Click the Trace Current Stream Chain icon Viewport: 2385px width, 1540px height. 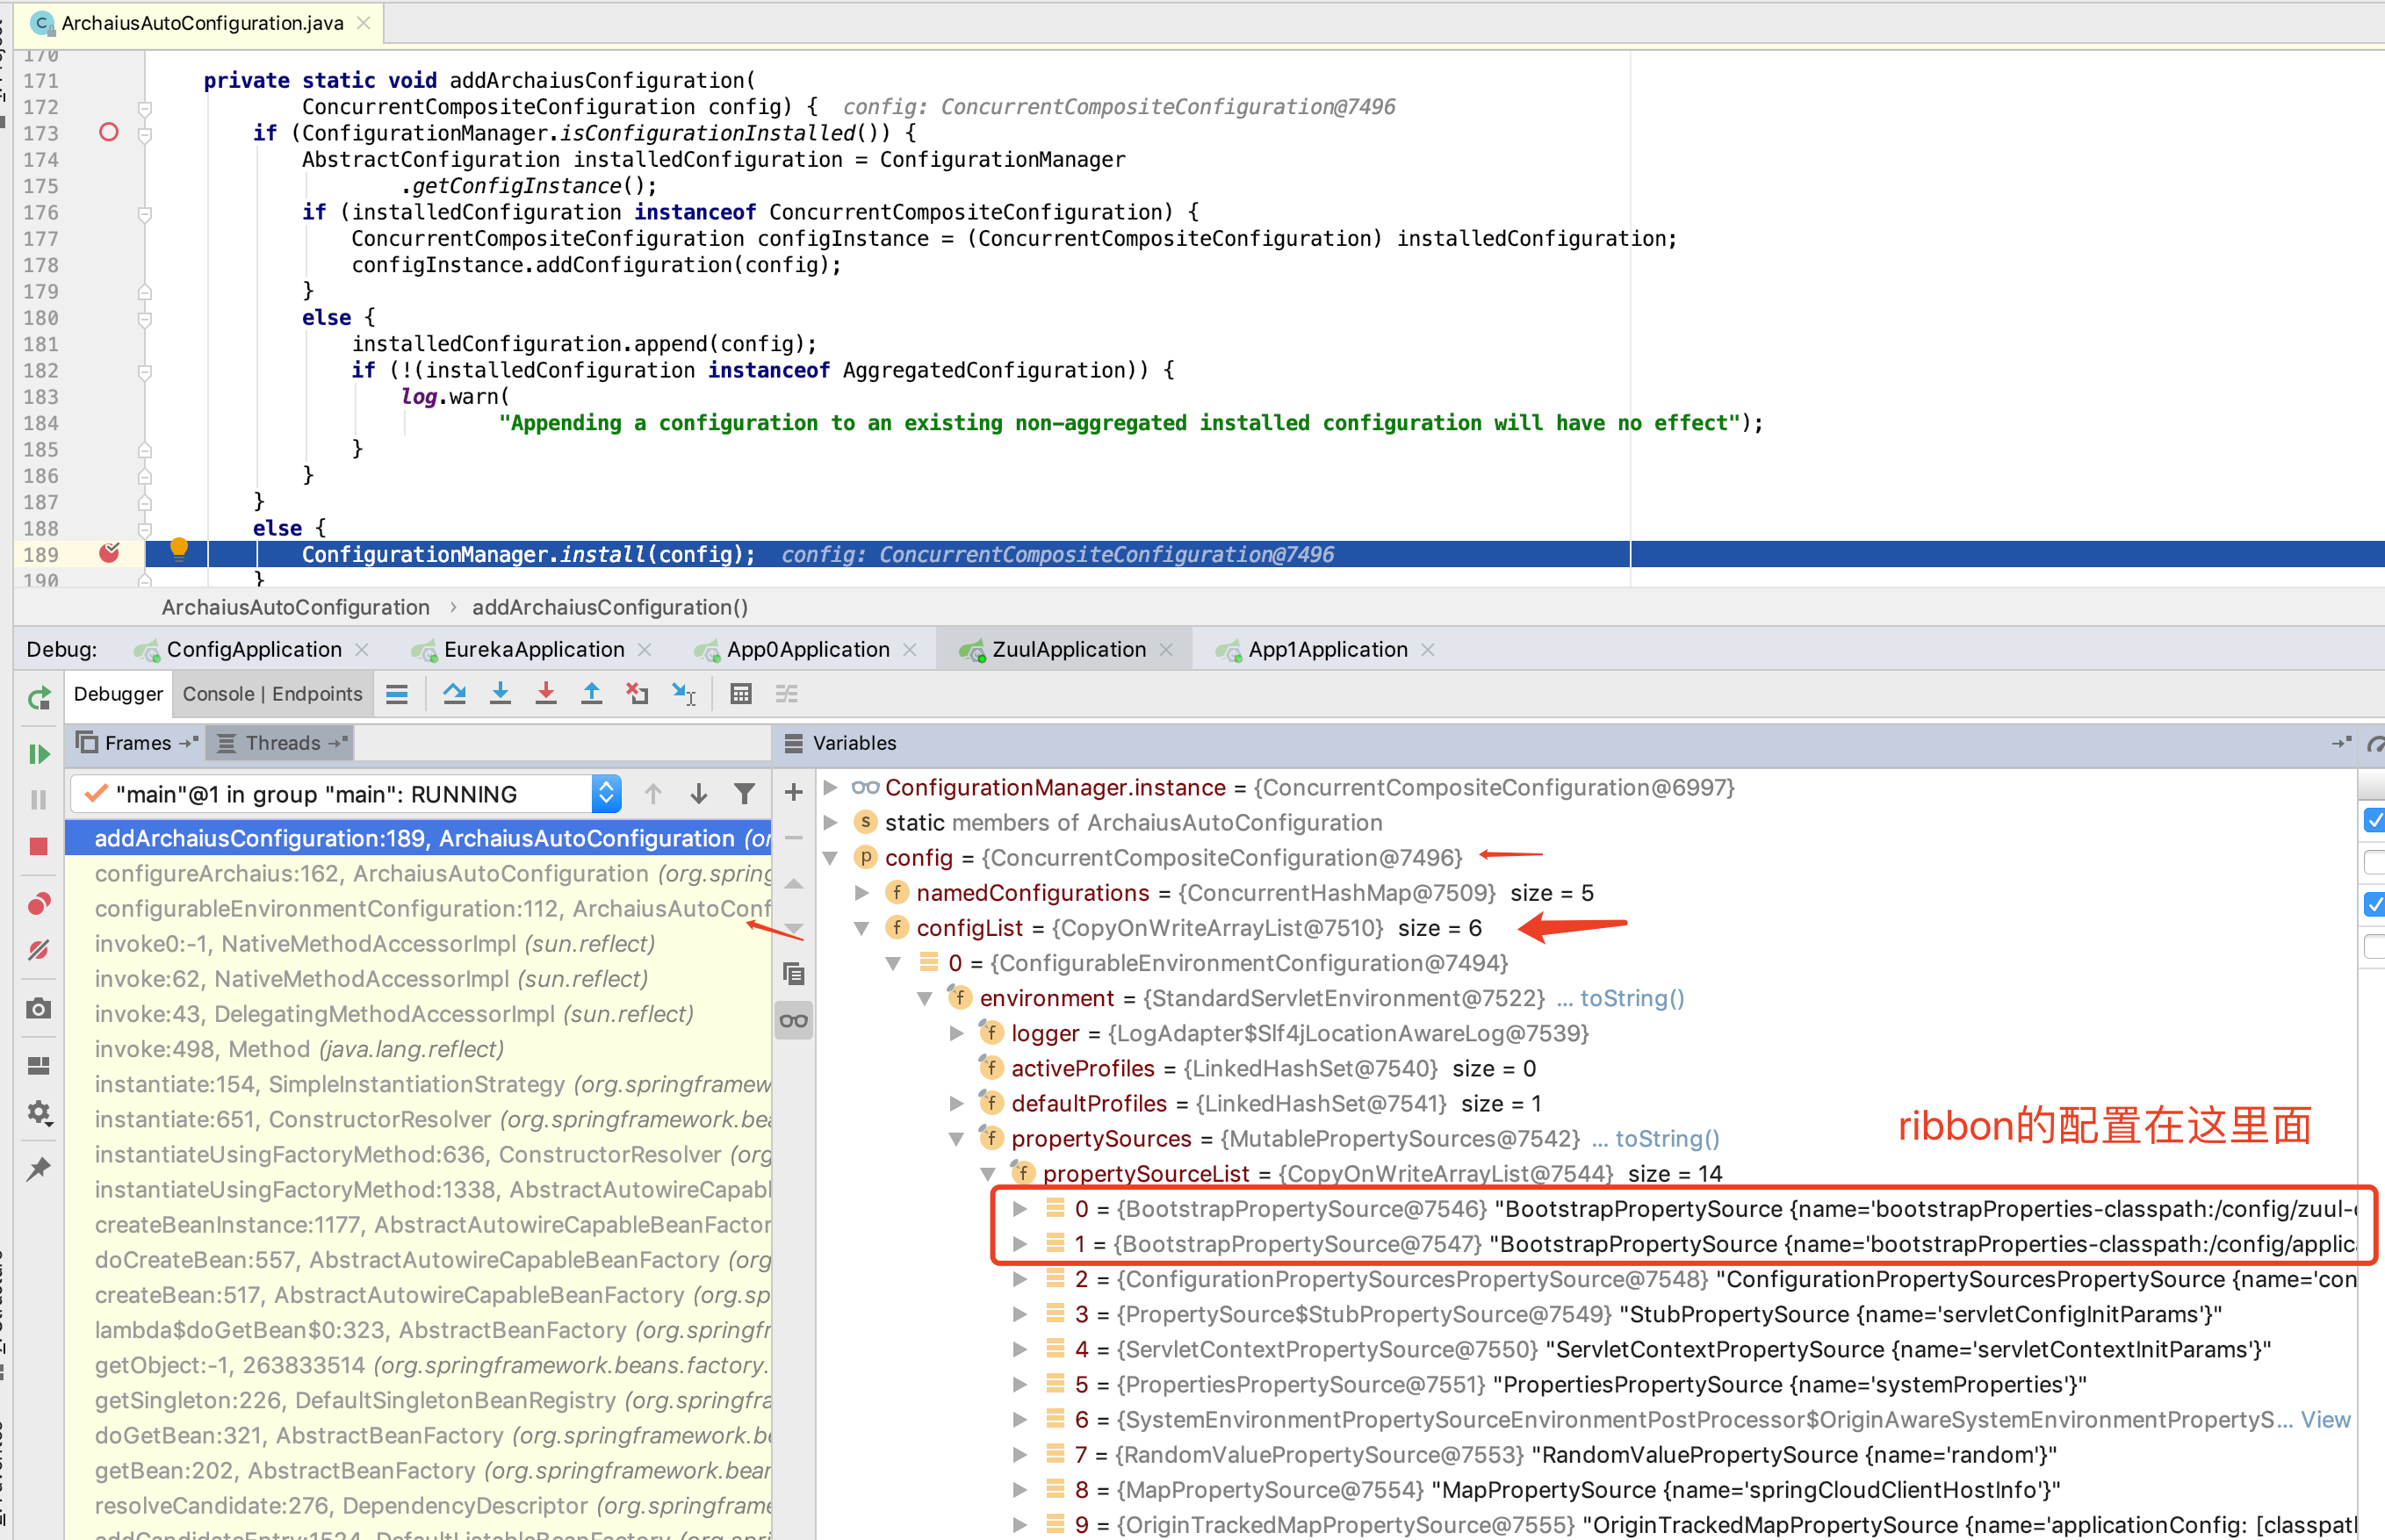tap(787, 694)
